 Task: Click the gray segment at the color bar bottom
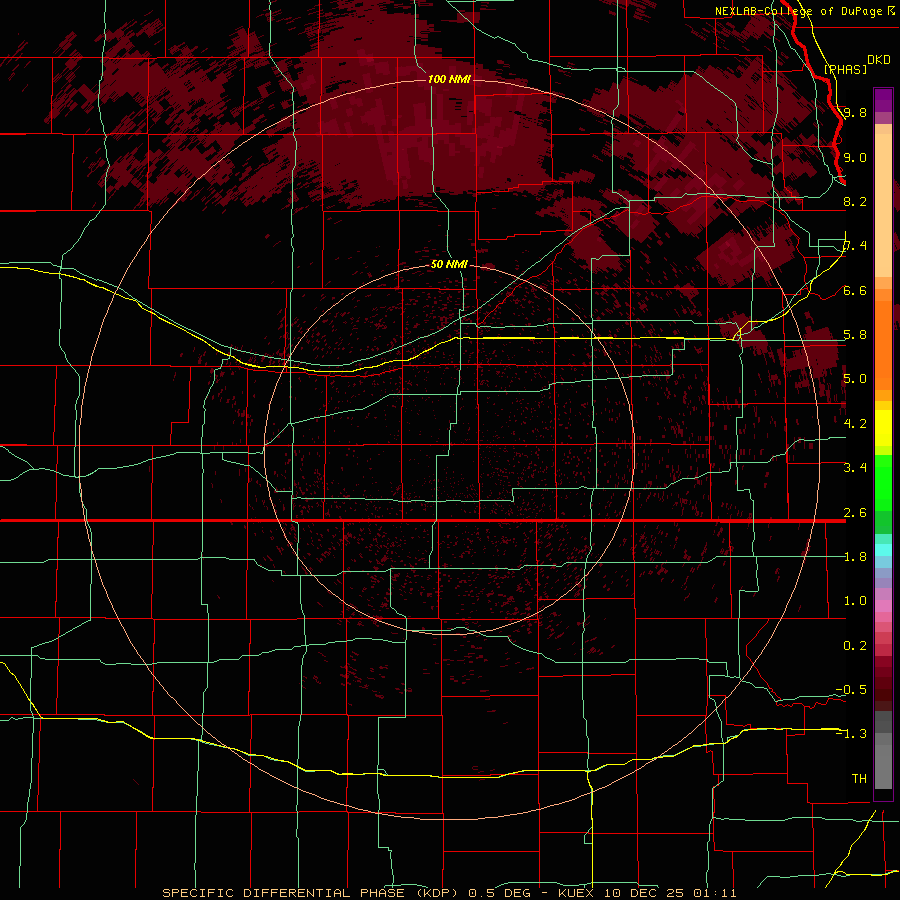(883, 766)
